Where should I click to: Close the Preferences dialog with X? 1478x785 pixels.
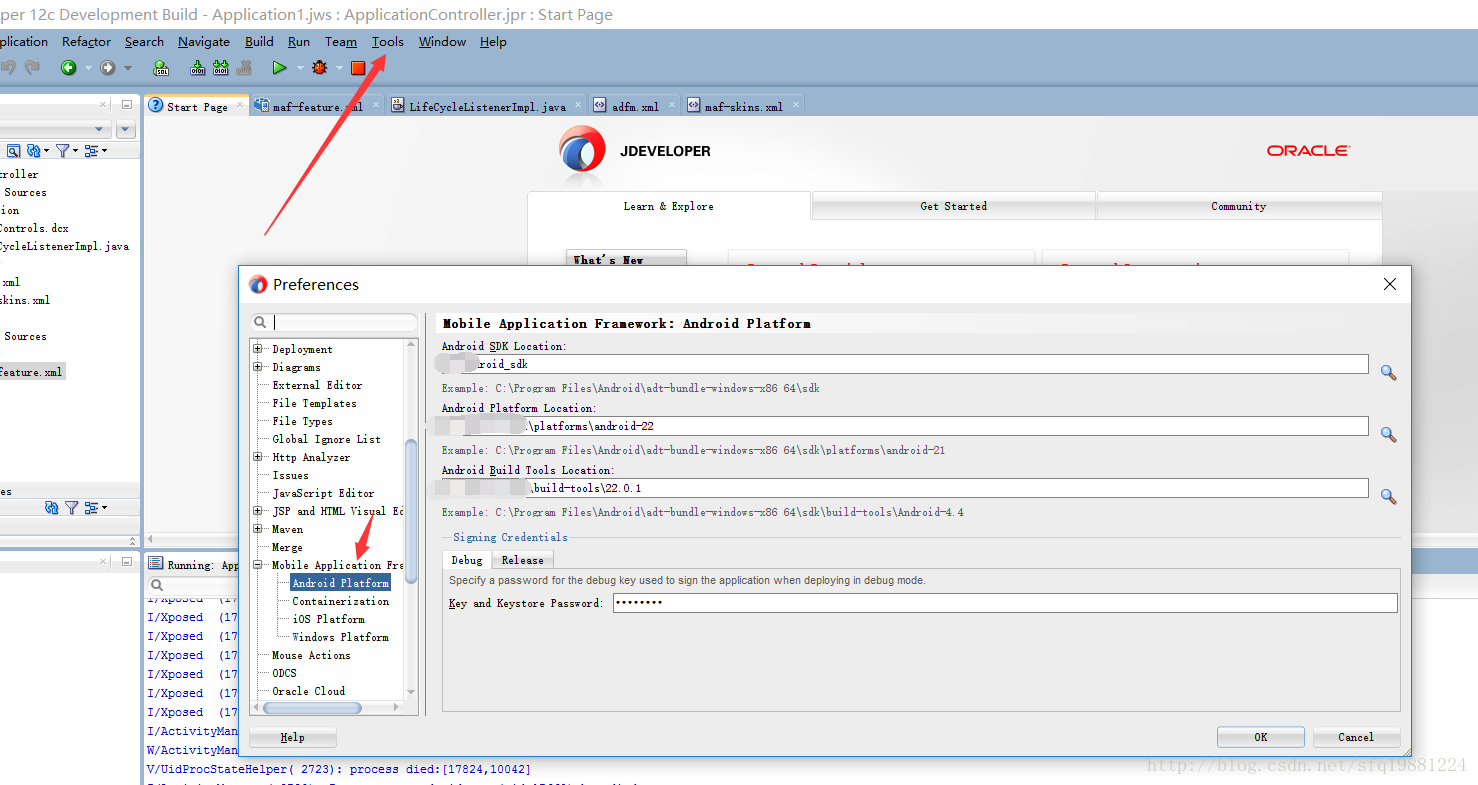click(1389, 284)
